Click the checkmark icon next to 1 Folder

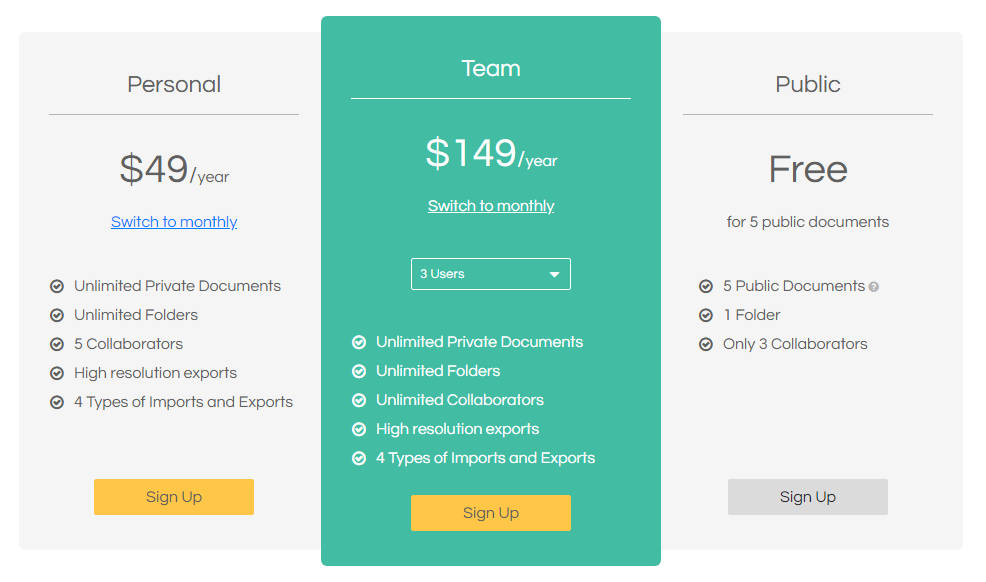point(707,315)
